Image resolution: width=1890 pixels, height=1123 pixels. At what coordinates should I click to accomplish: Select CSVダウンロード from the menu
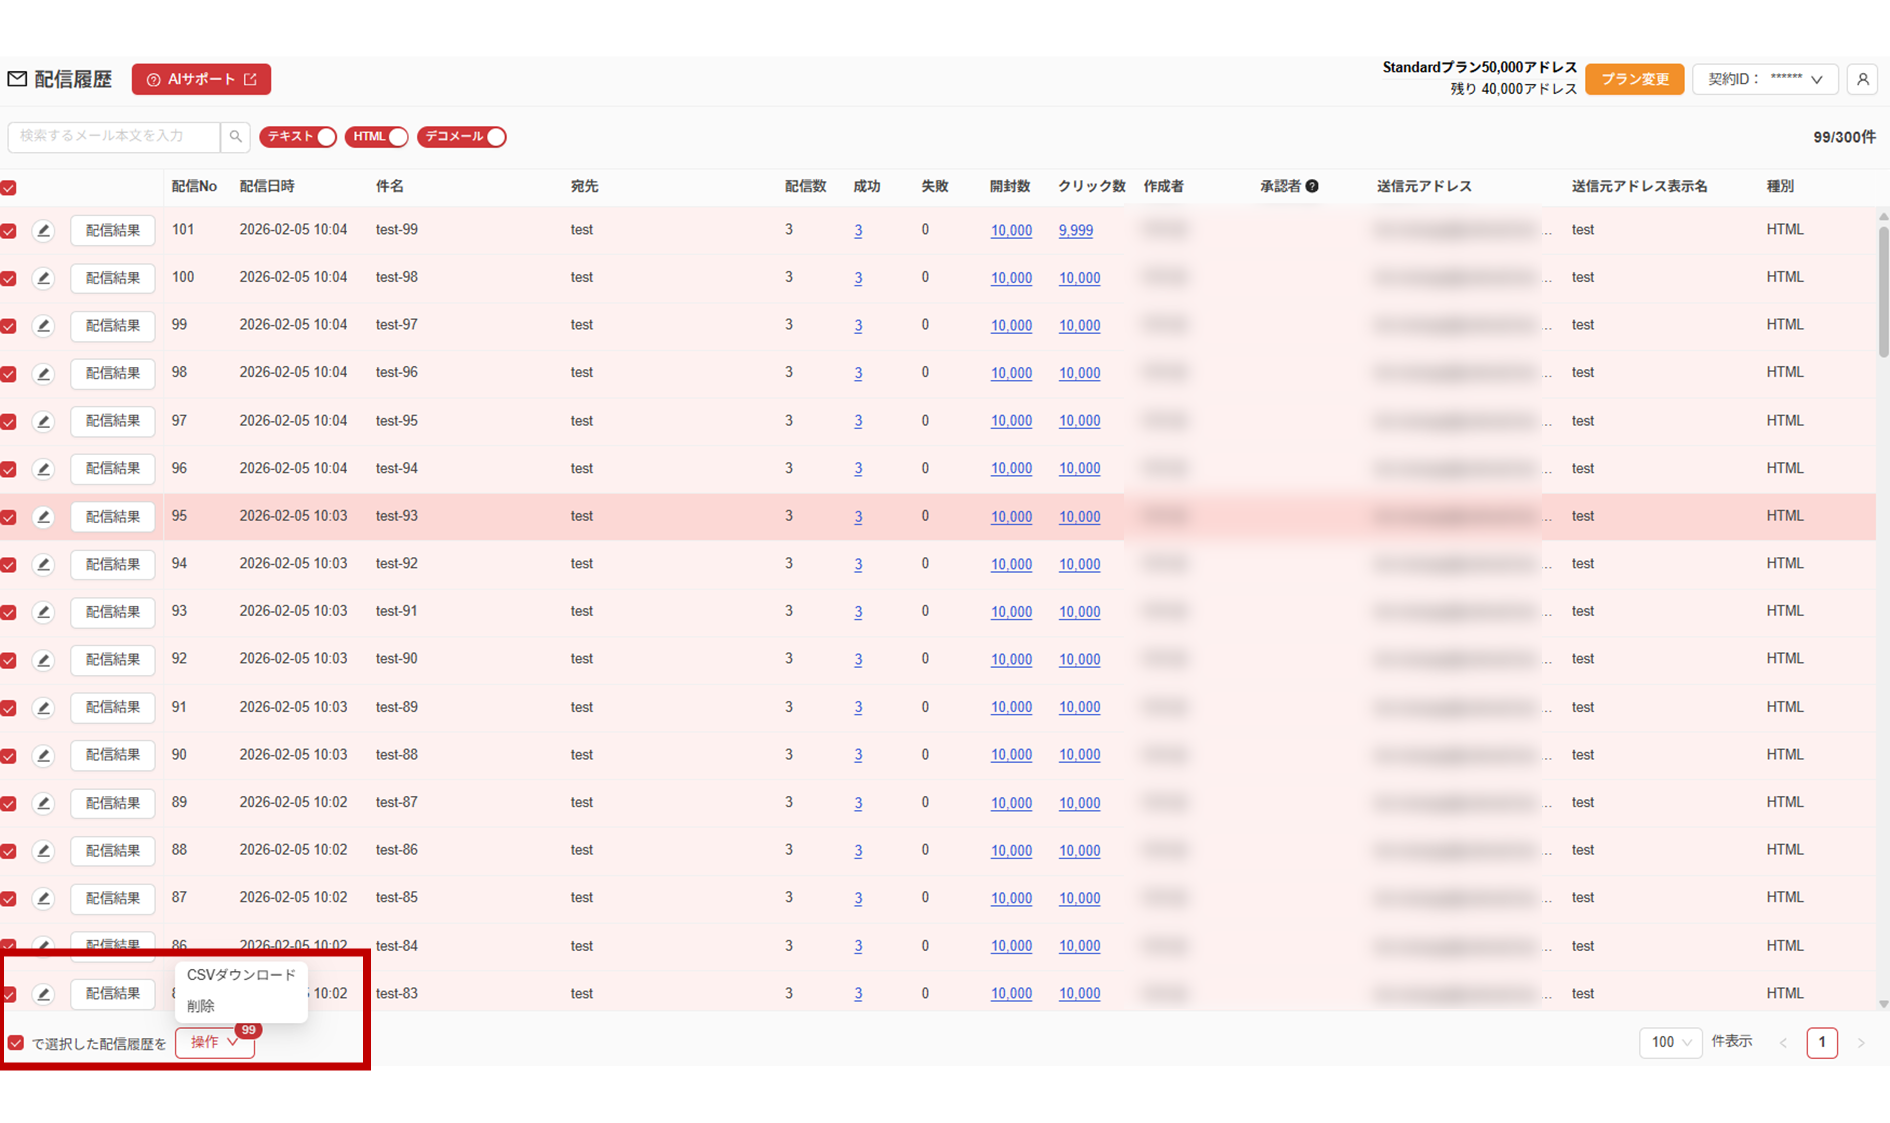click(241, 975)
